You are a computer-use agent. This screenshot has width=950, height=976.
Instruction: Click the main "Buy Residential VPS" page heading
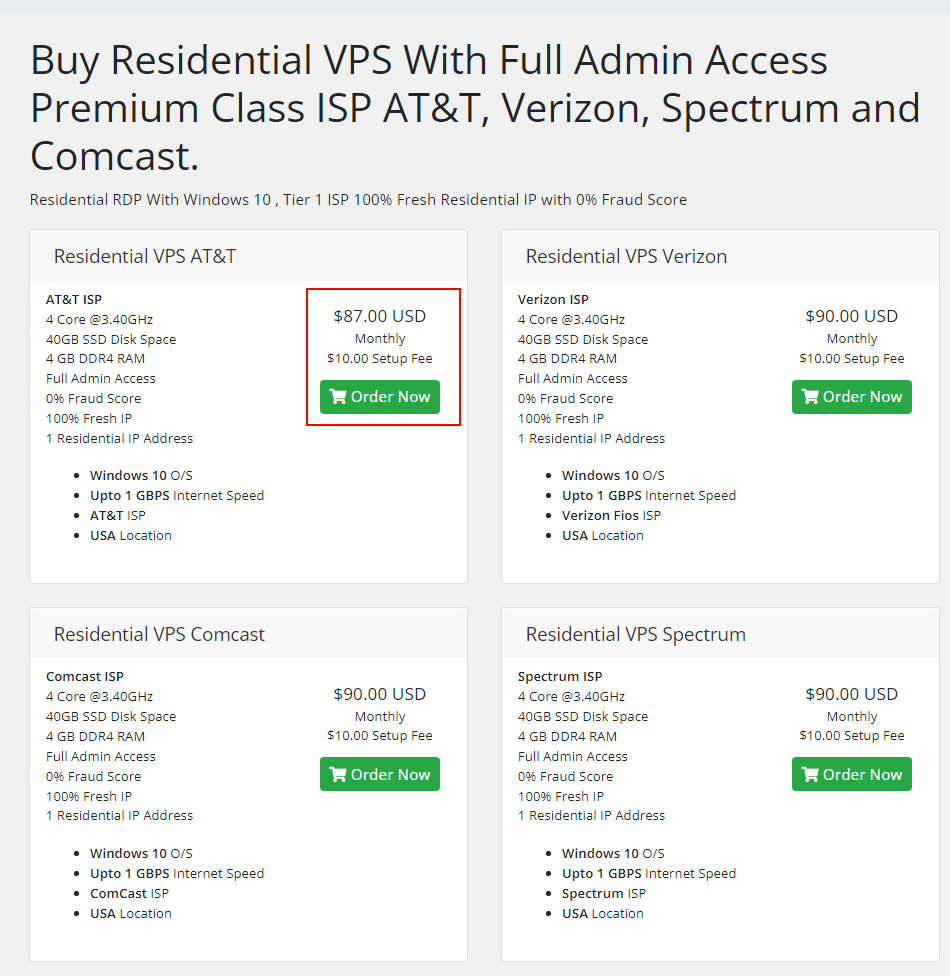tap(475, 108)
